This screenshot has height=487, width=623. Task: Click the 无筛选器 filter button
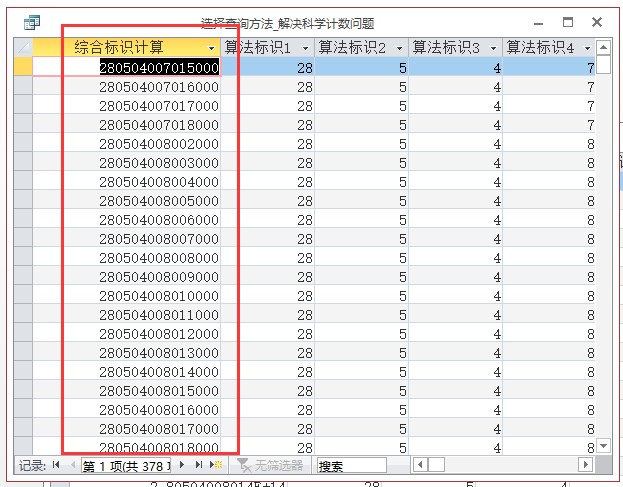[x=270, y=465]
